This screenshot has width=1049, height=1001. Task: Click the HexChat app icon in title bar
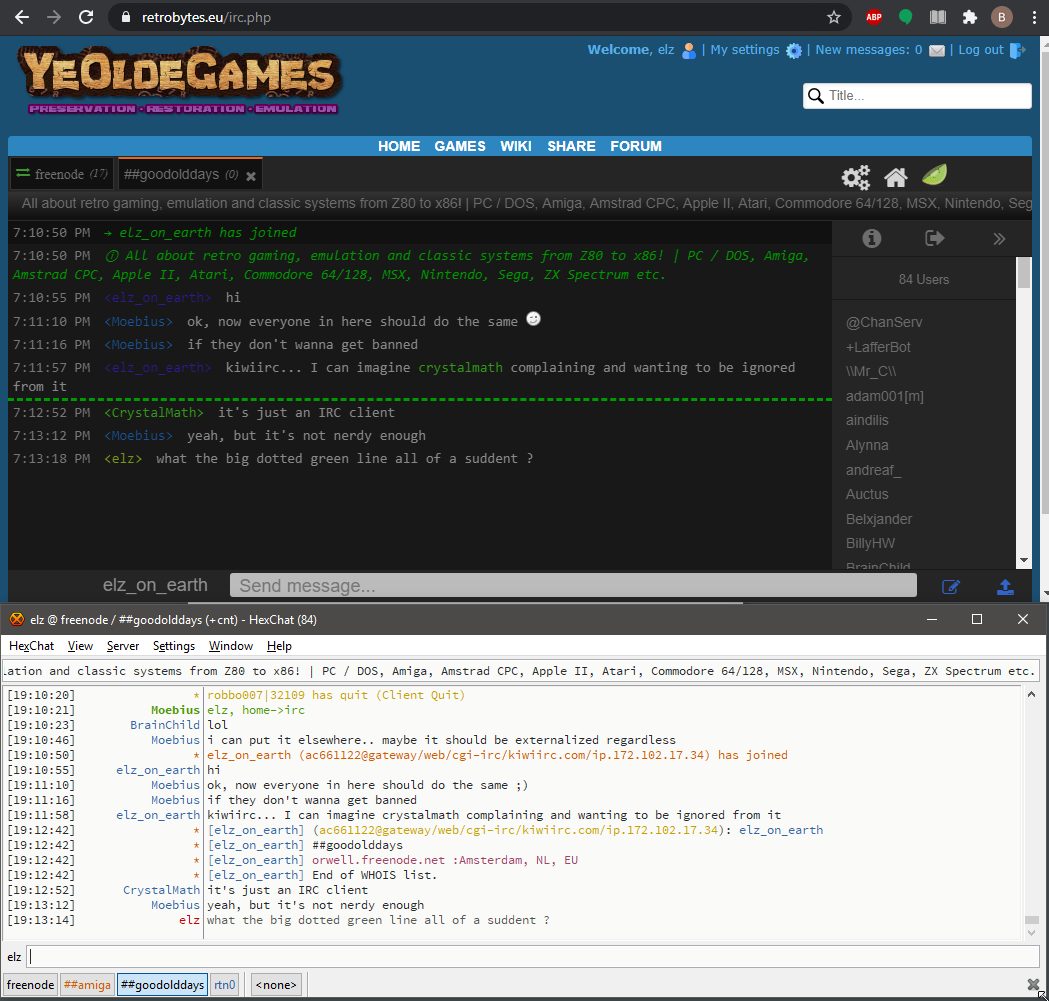[17, 620]
